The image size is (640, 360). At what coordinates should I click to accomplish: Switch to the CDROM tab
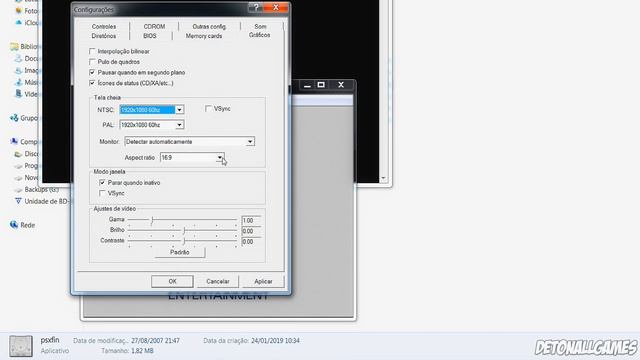coord(154,27)
